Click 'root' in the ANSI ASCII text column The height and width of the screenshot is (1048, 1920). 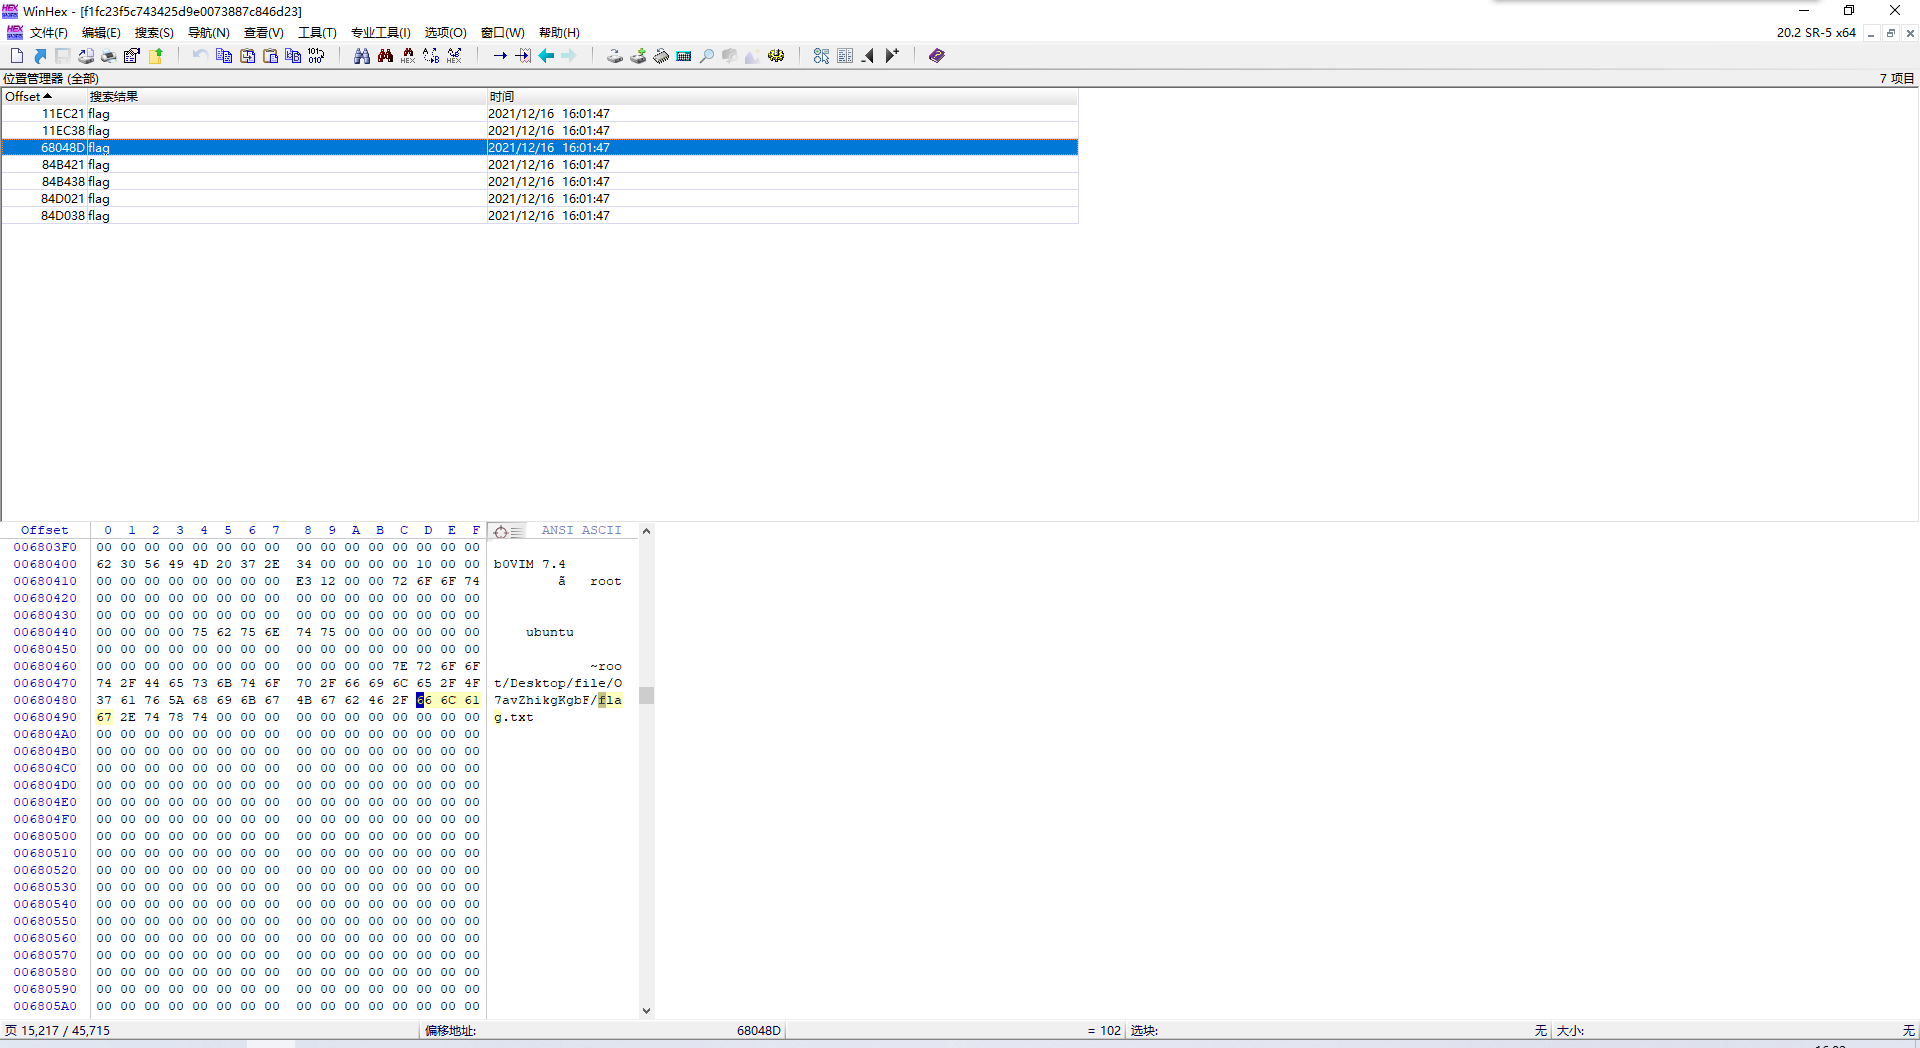(606, 582)
